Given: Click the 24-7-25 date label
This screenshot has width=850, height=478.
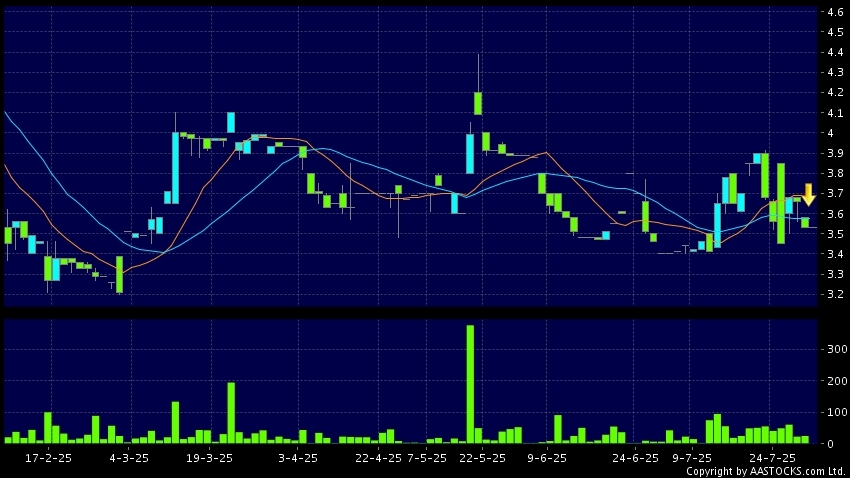Looking at the screenshot, I should [772, 458].
